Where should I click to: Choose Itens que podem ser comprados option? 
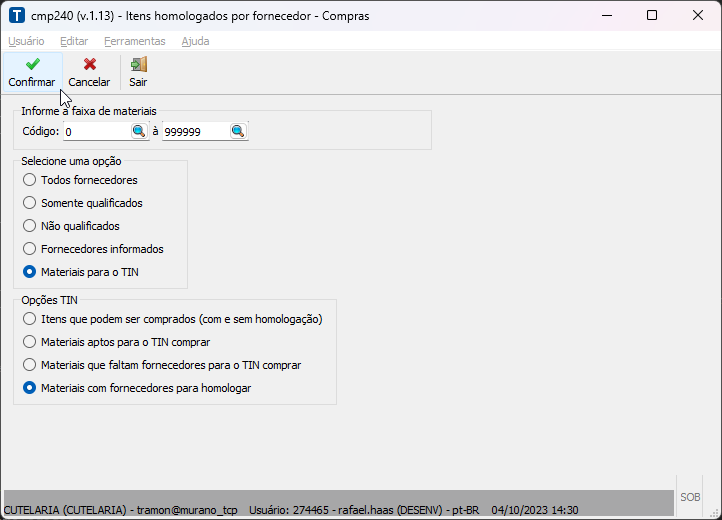[30, 319]
